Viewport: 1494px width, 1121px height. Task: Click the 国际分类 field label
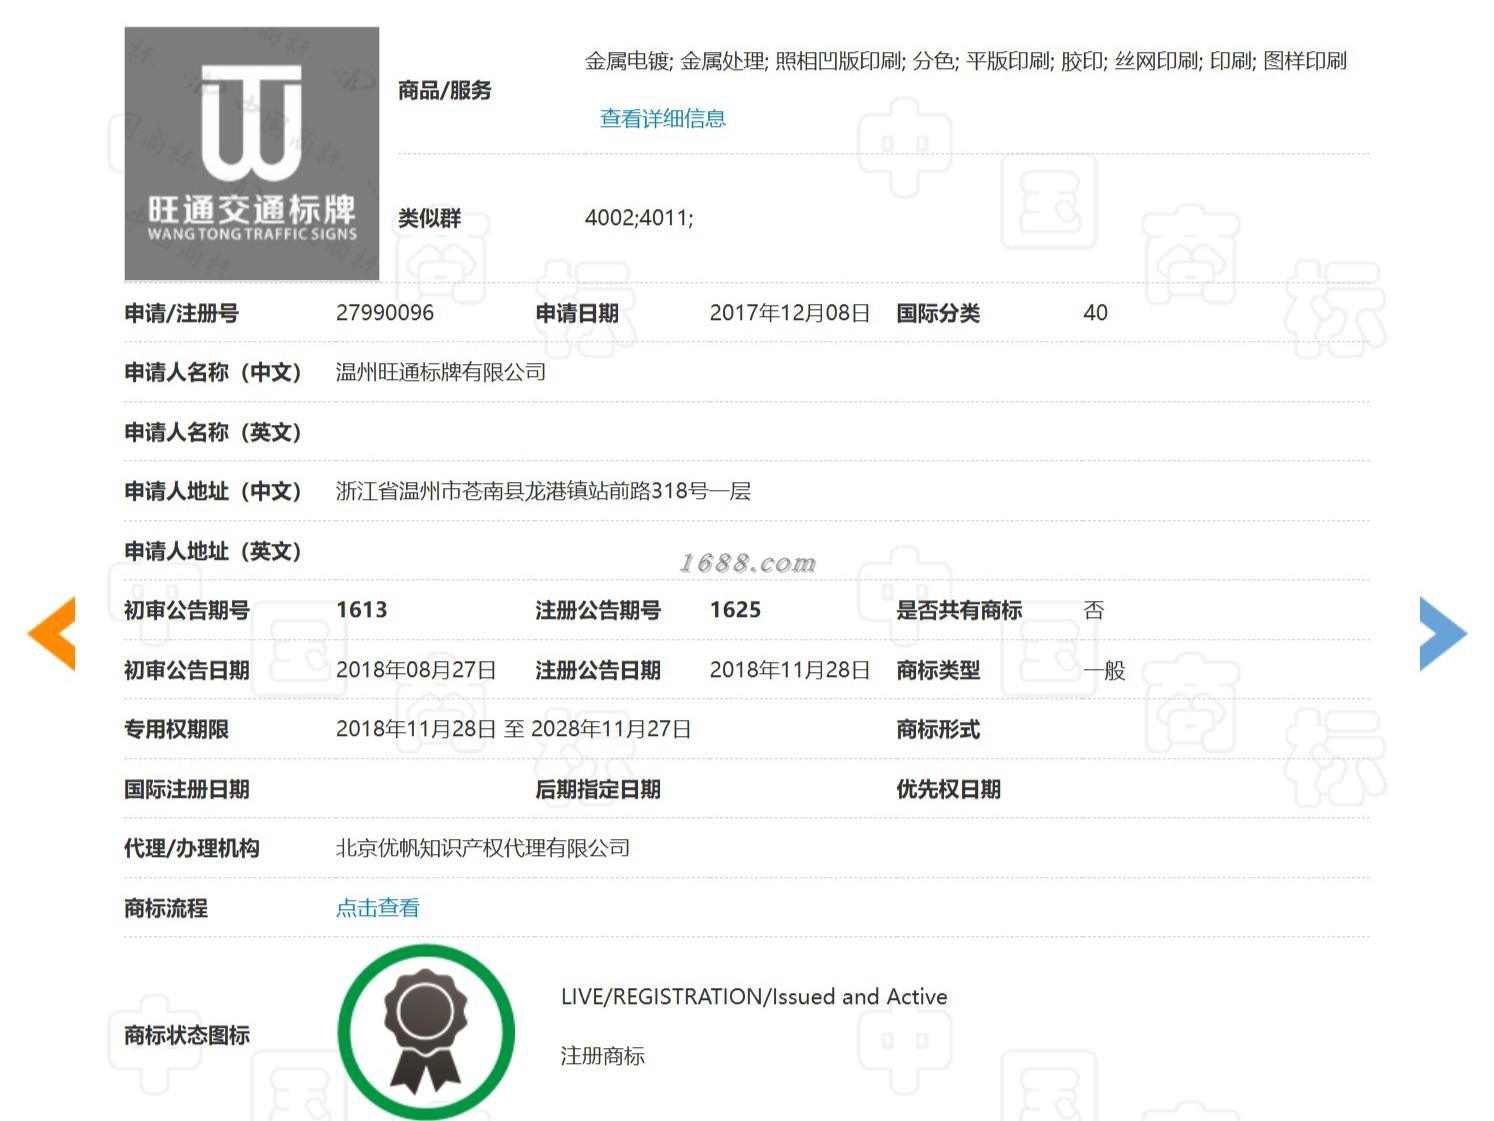[x=938, y=313]
